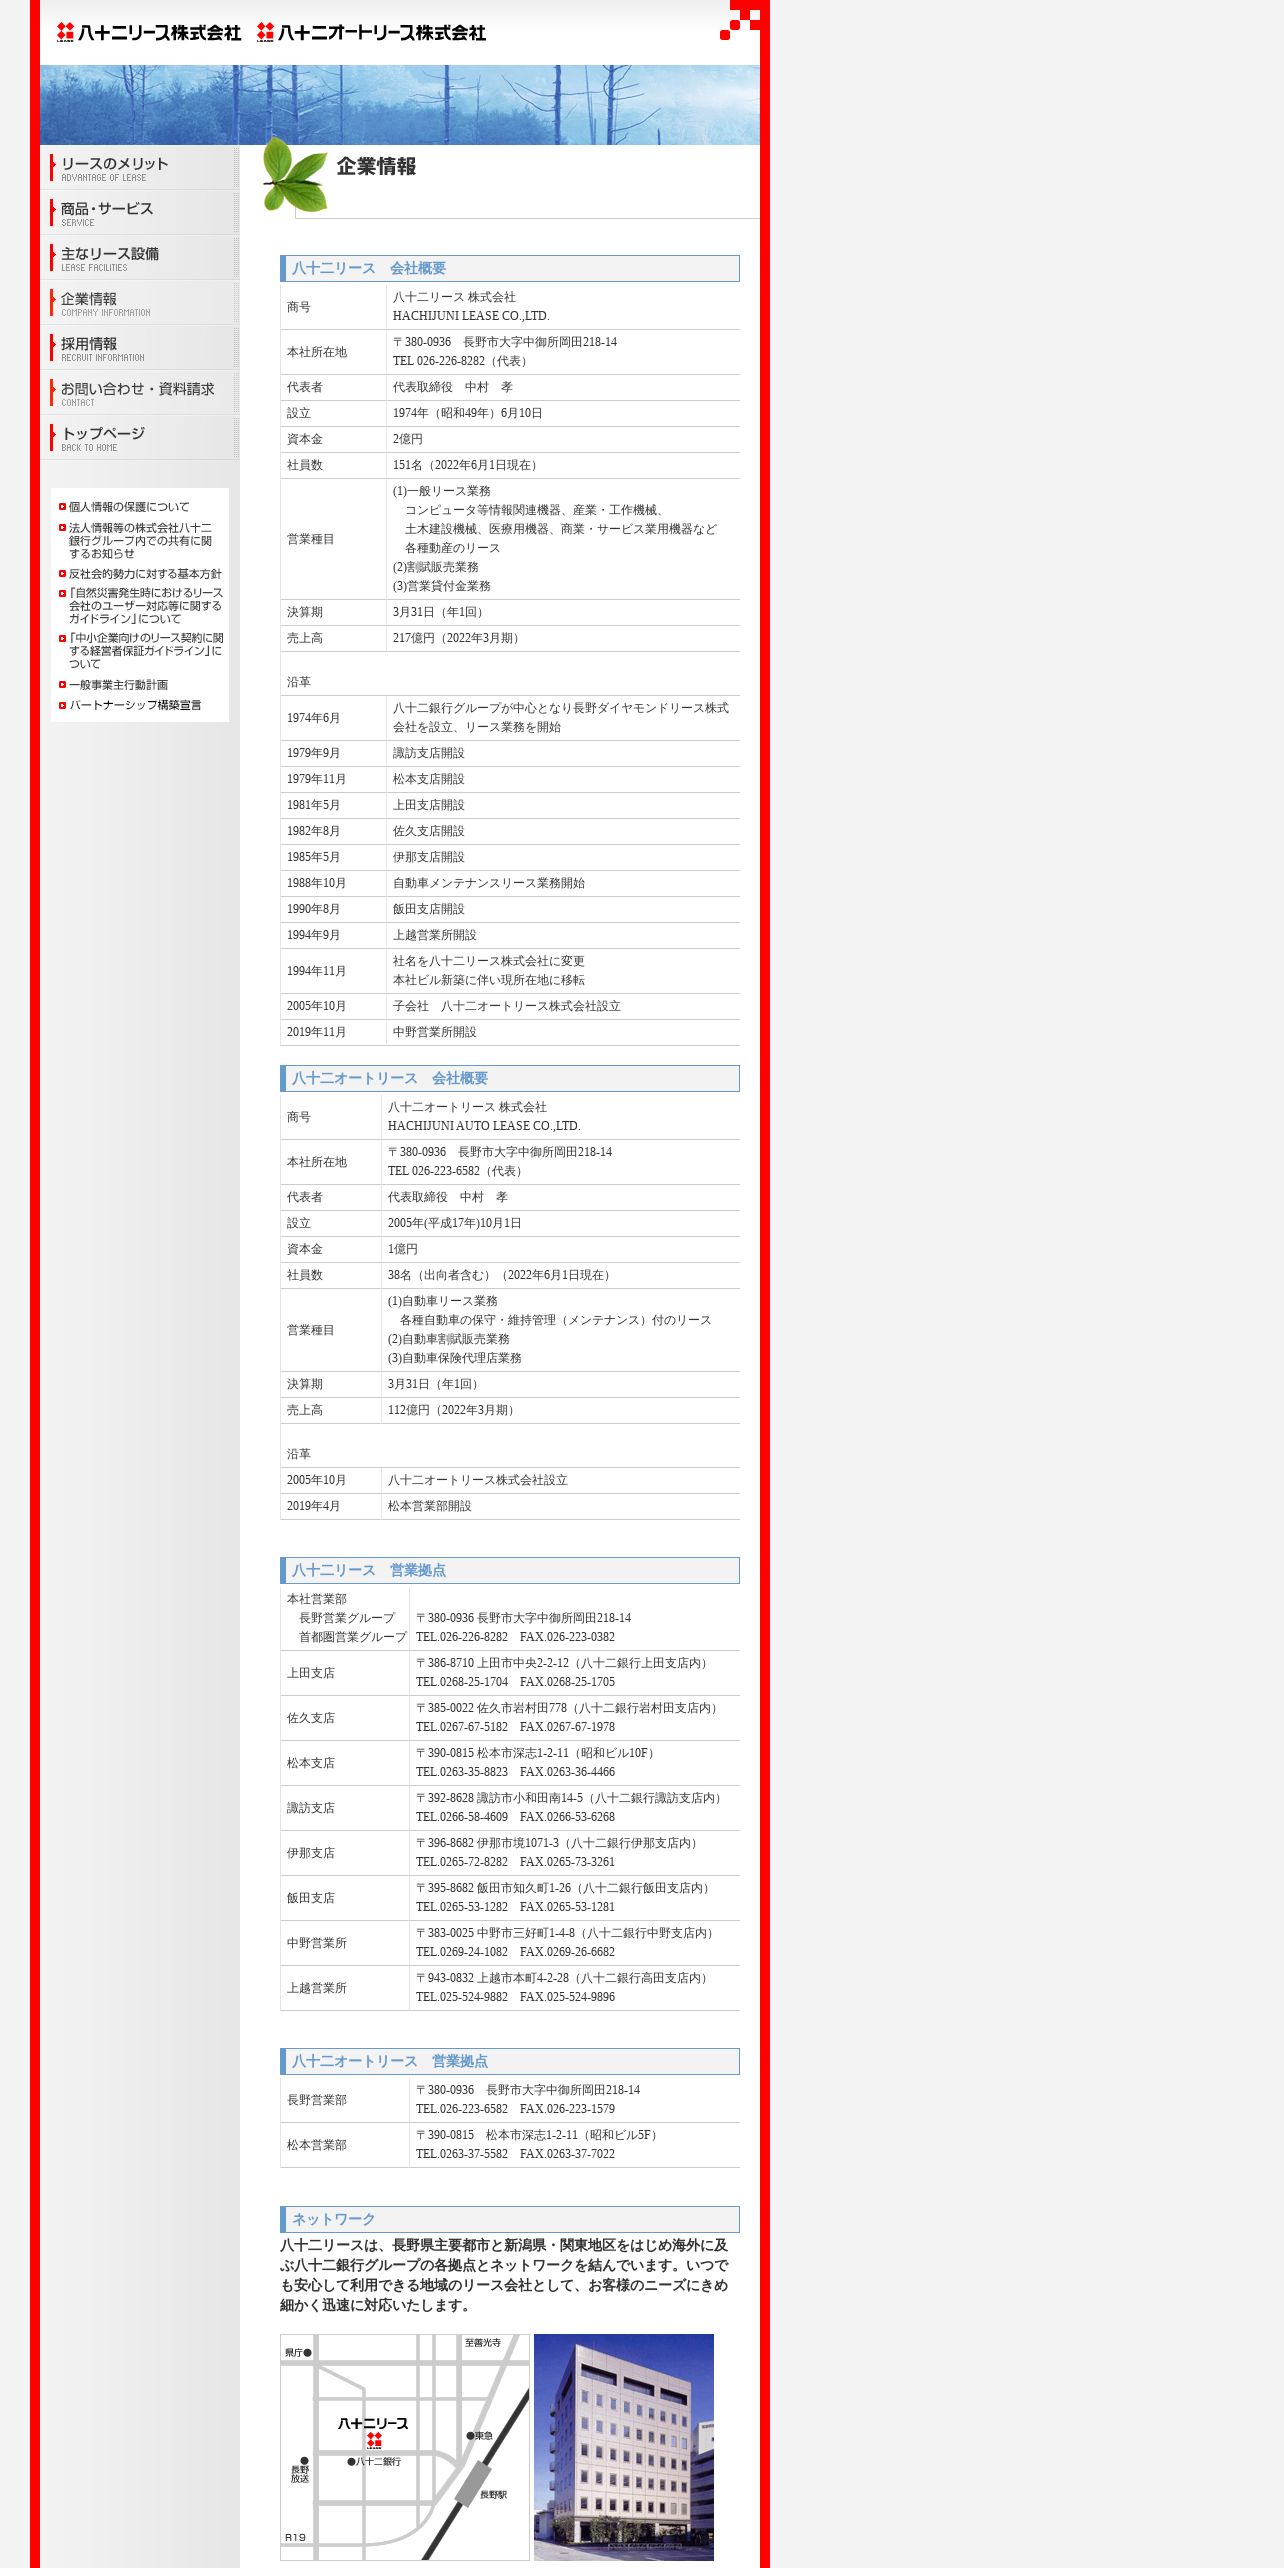Click the headquarters building photo
The width and height of the screenshot is (1284, 2568).
[624, 2447]
